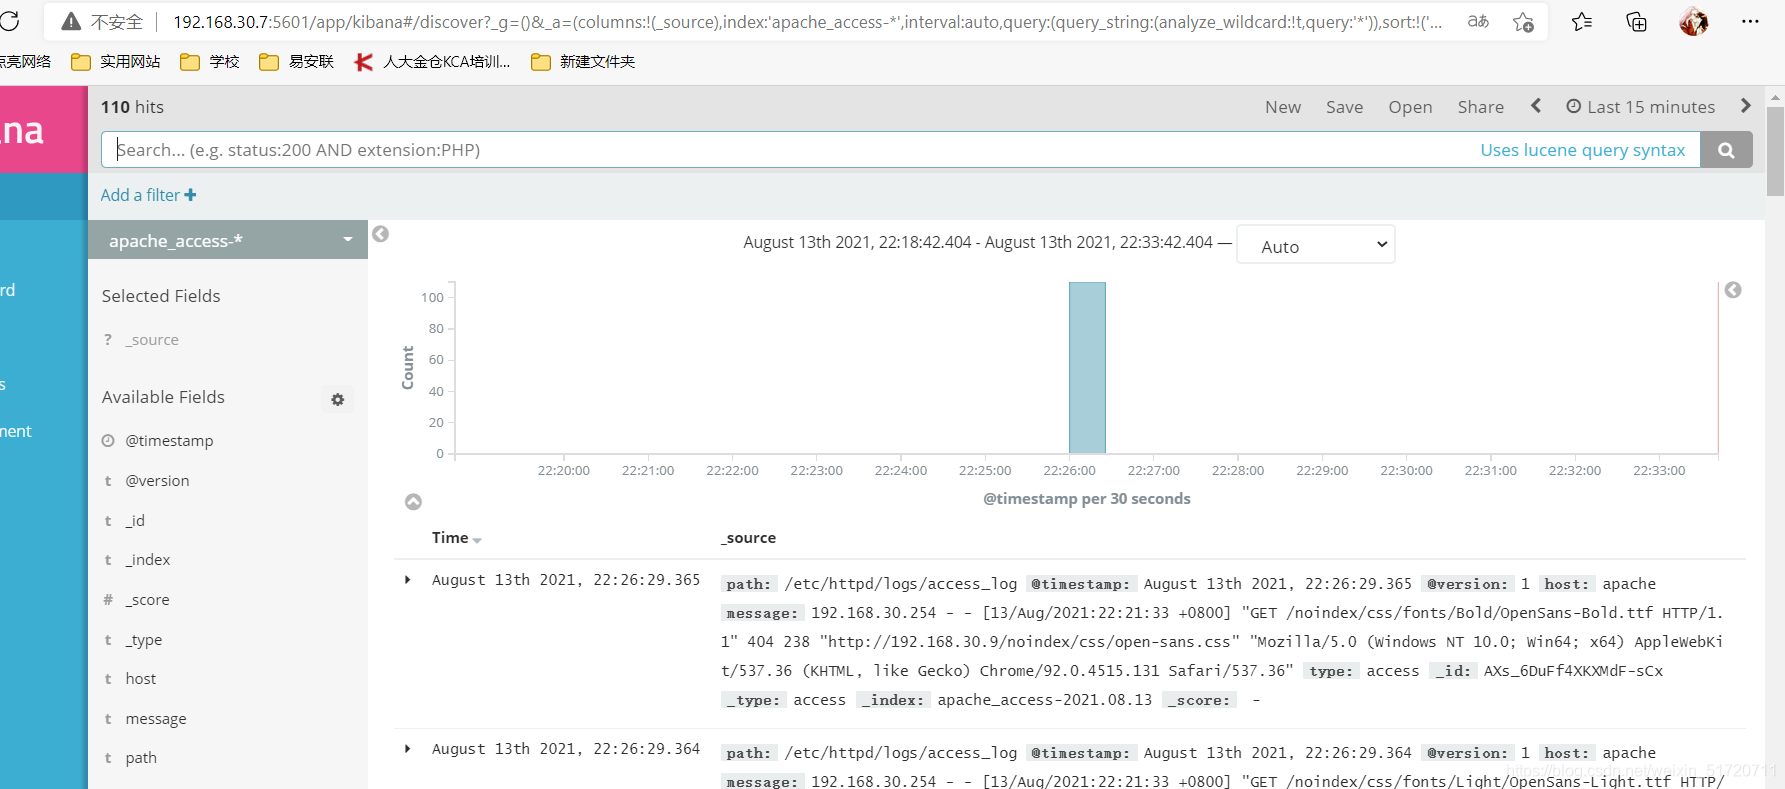This screenshot has width=1785, height=789.
Task: Open the Last 15 minutes time picker
Action: coord(1640,107)
